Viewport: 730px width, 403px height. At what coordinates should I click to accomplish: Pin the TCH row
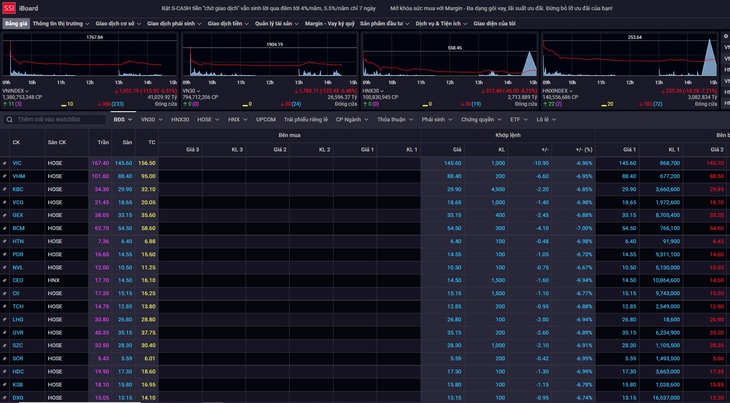point(5,307)
